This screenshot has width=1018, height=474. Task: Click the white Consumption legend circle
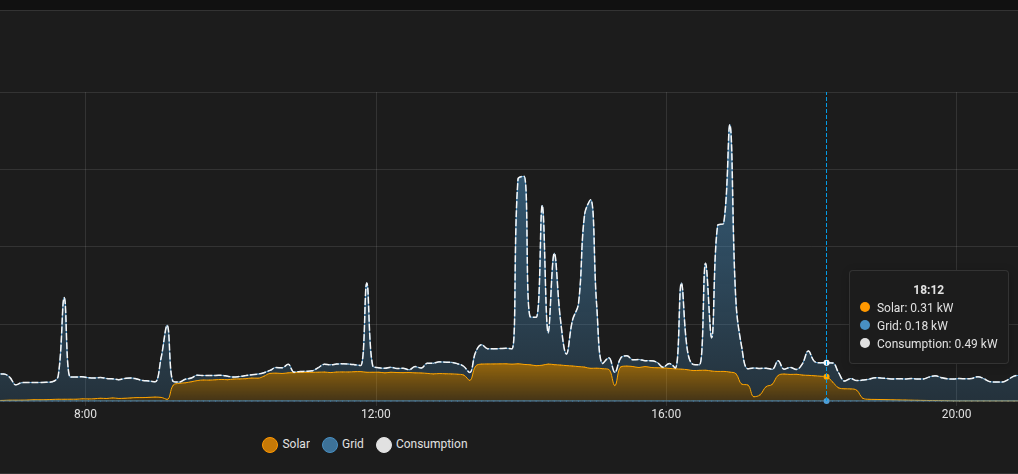pos(384,444)
